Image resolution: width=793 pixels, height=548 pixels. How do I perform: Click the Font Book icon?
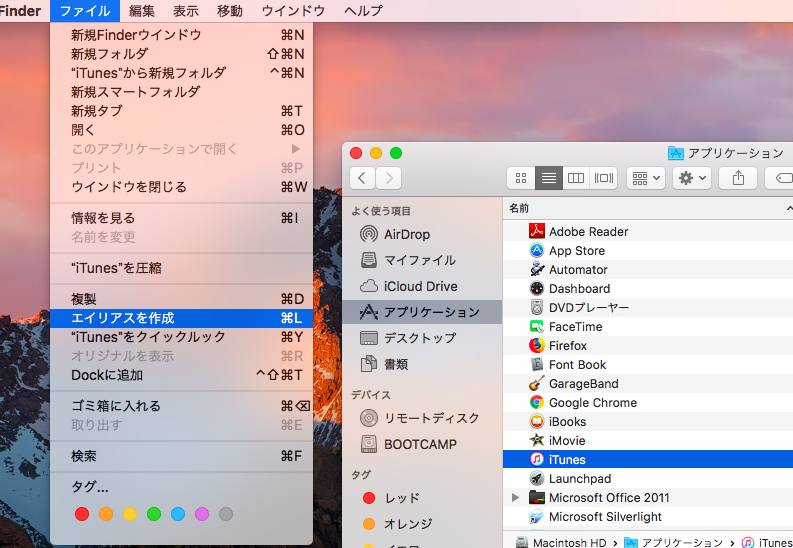click(537, 364)
